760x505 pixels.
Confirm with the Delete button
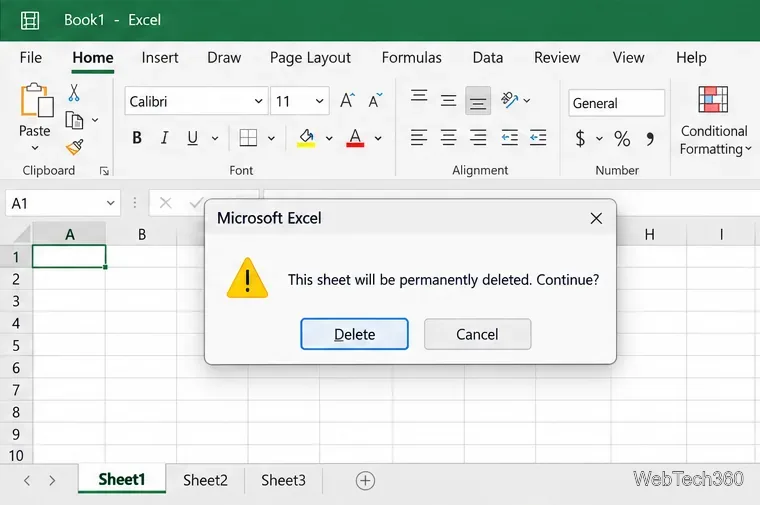354,334
